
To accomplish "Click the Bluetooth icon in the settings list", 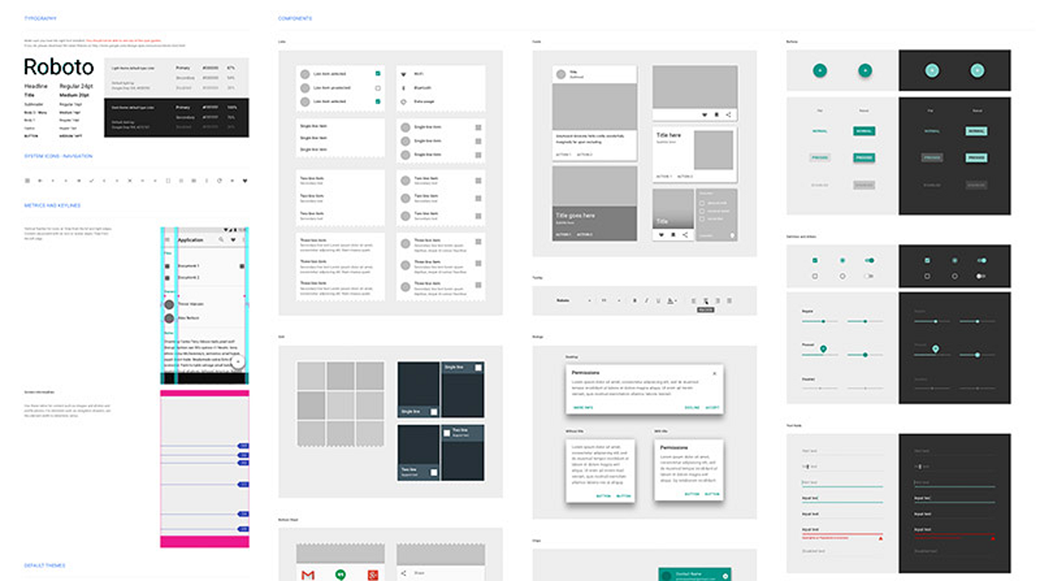I will pos(403,88).
